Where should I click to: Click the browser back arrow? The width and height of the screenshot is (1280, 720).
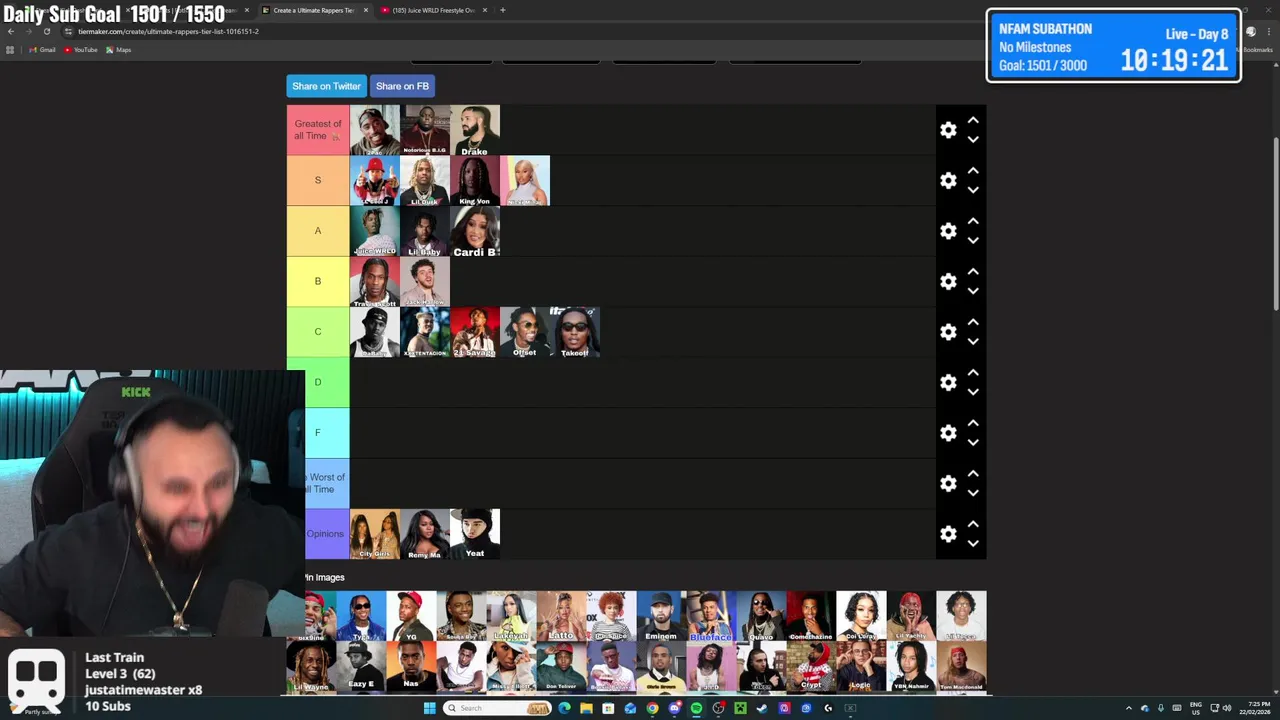pyautogui.click(x=10, y=31)
